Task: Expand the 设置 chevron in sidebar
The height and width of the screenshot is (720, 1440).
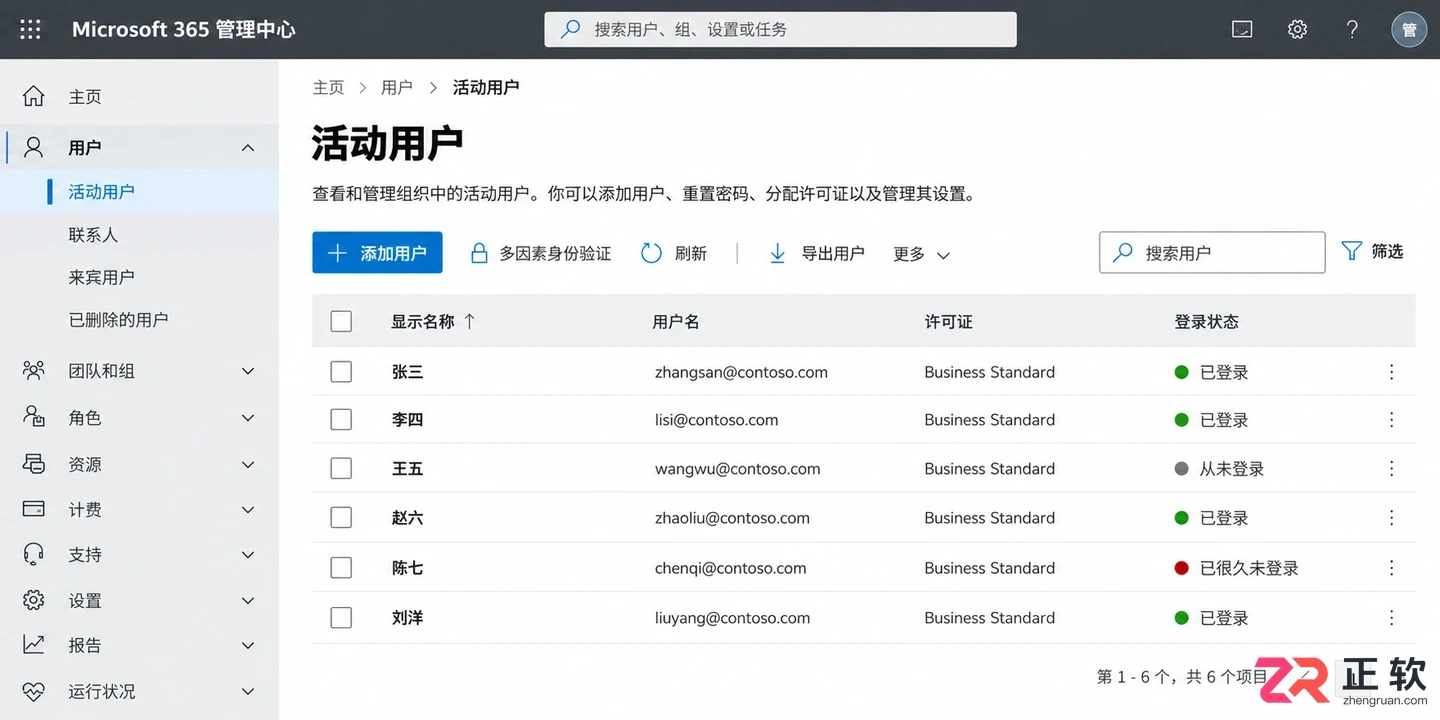Action: click(248, 601)
